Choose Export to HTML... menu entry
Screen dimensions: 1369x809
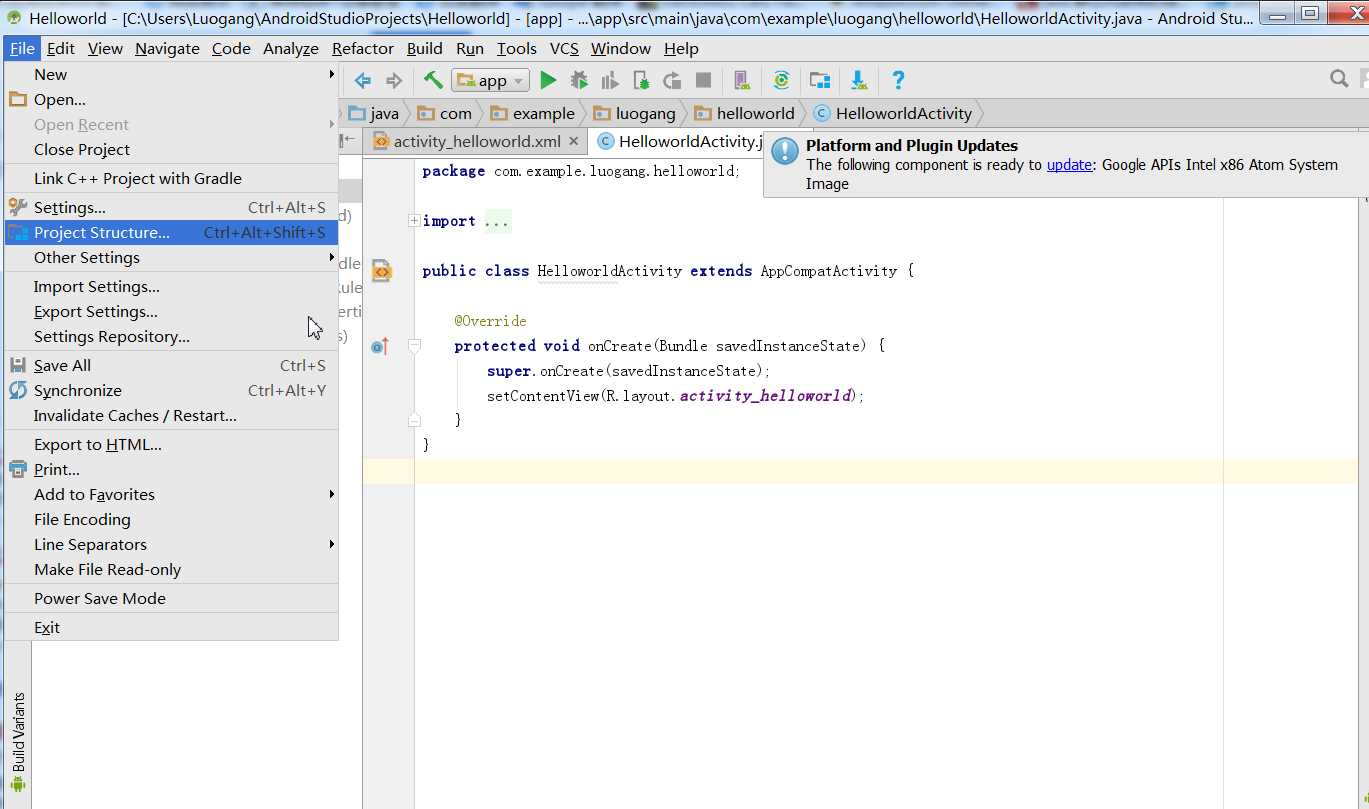pyautogui.click(x=171, y=444)
